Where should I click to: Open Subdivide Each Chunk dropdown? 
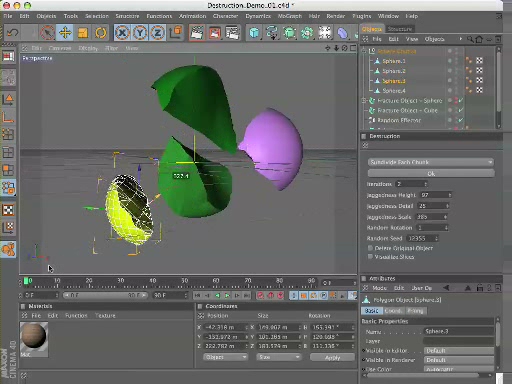431,162
